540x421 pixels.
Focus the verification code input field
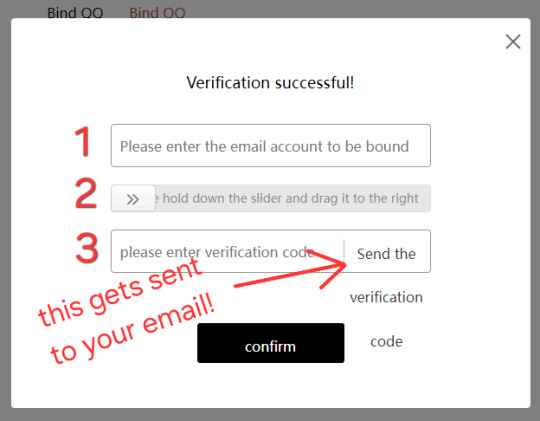point(227,251)
